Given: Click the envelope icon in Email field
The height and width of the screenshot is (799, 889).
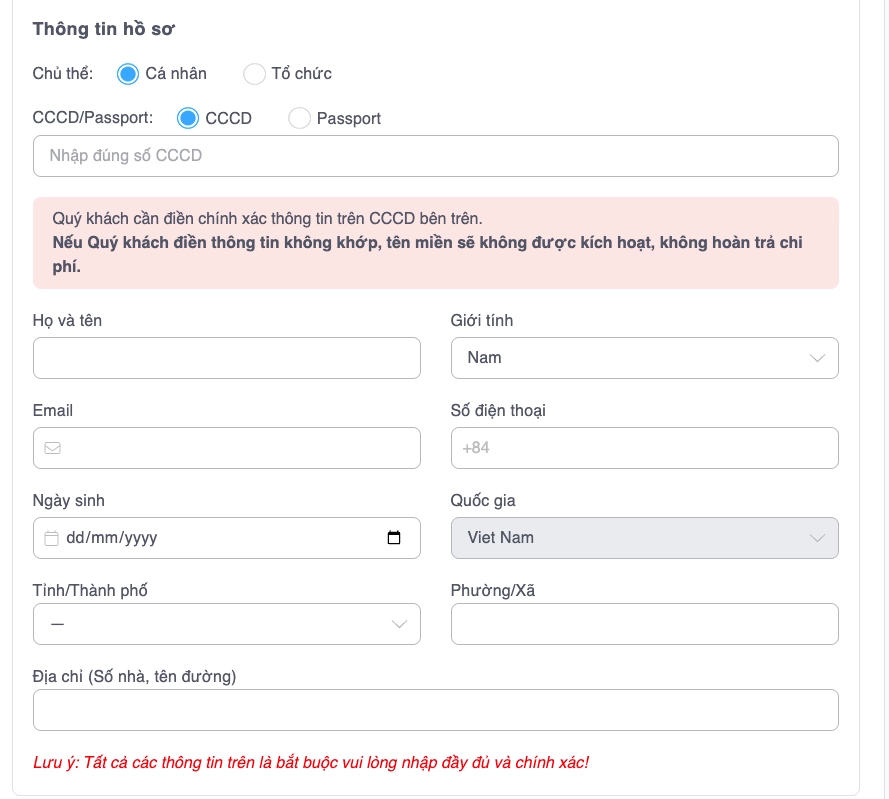Looking at the screenshot, I should coord(53,448).
